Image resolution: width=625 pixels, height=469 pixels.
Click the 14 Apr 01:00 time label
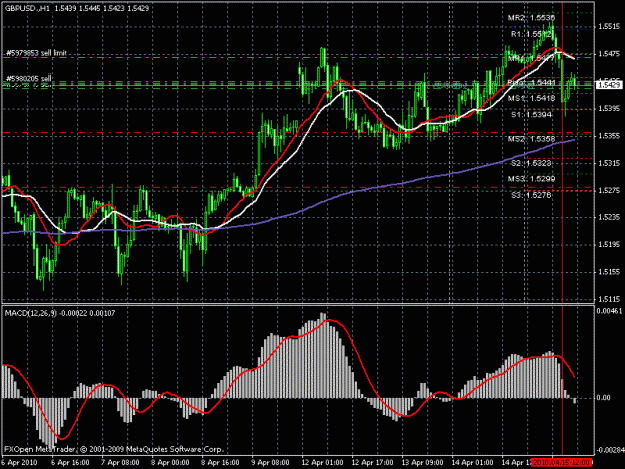[x=472, y=463]
